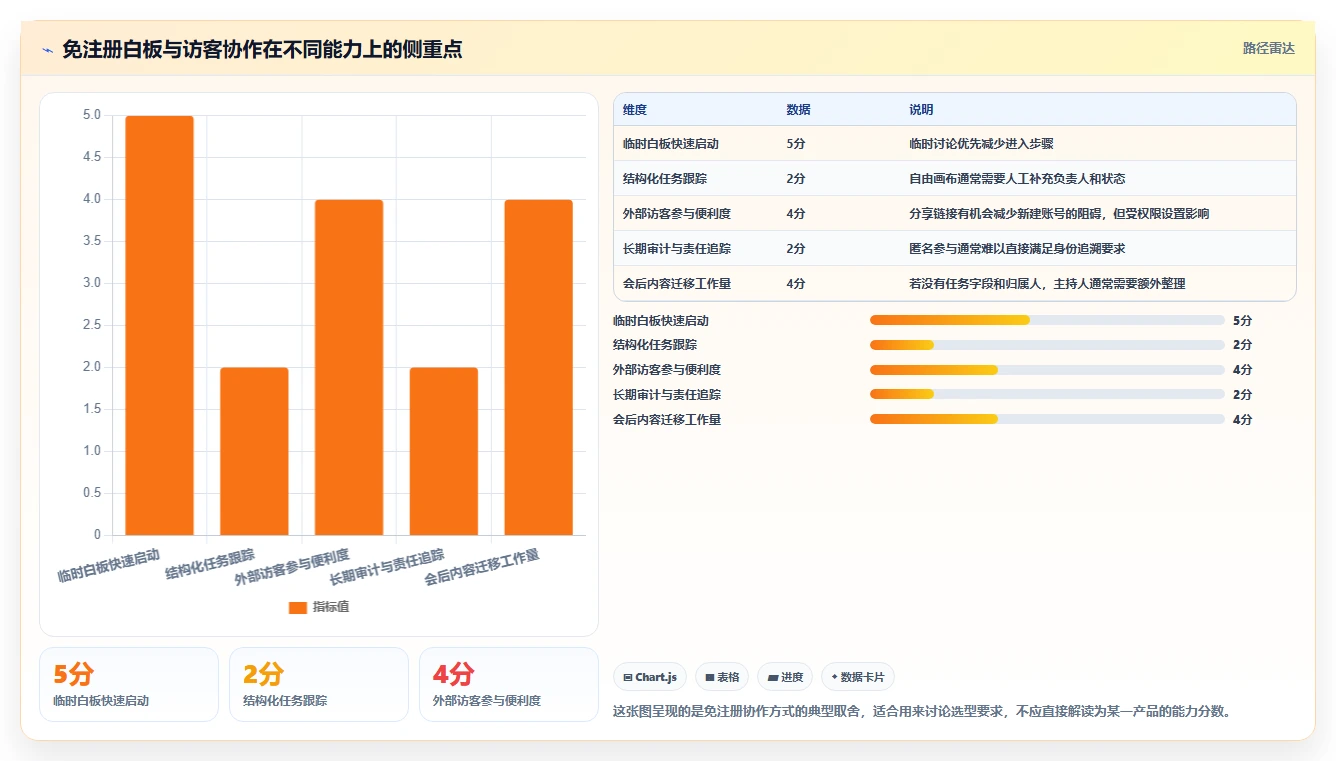Click the 长期审计与责任追踪 bar in the chart

pos(444,451)
